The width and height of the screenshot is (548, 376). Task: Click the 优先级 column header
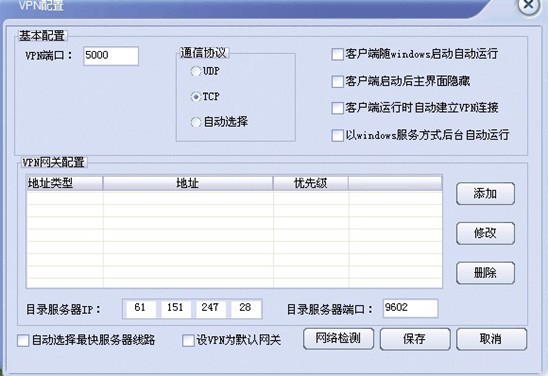pyautogui.click(x=311, y=183)
